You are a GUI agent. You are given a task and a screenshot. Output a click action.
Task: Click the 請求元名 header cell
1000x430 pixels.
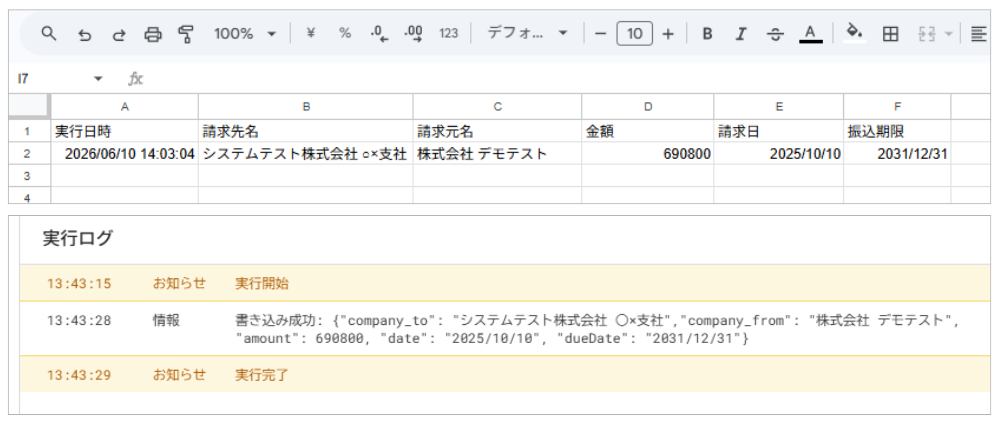tap(497, 131)
